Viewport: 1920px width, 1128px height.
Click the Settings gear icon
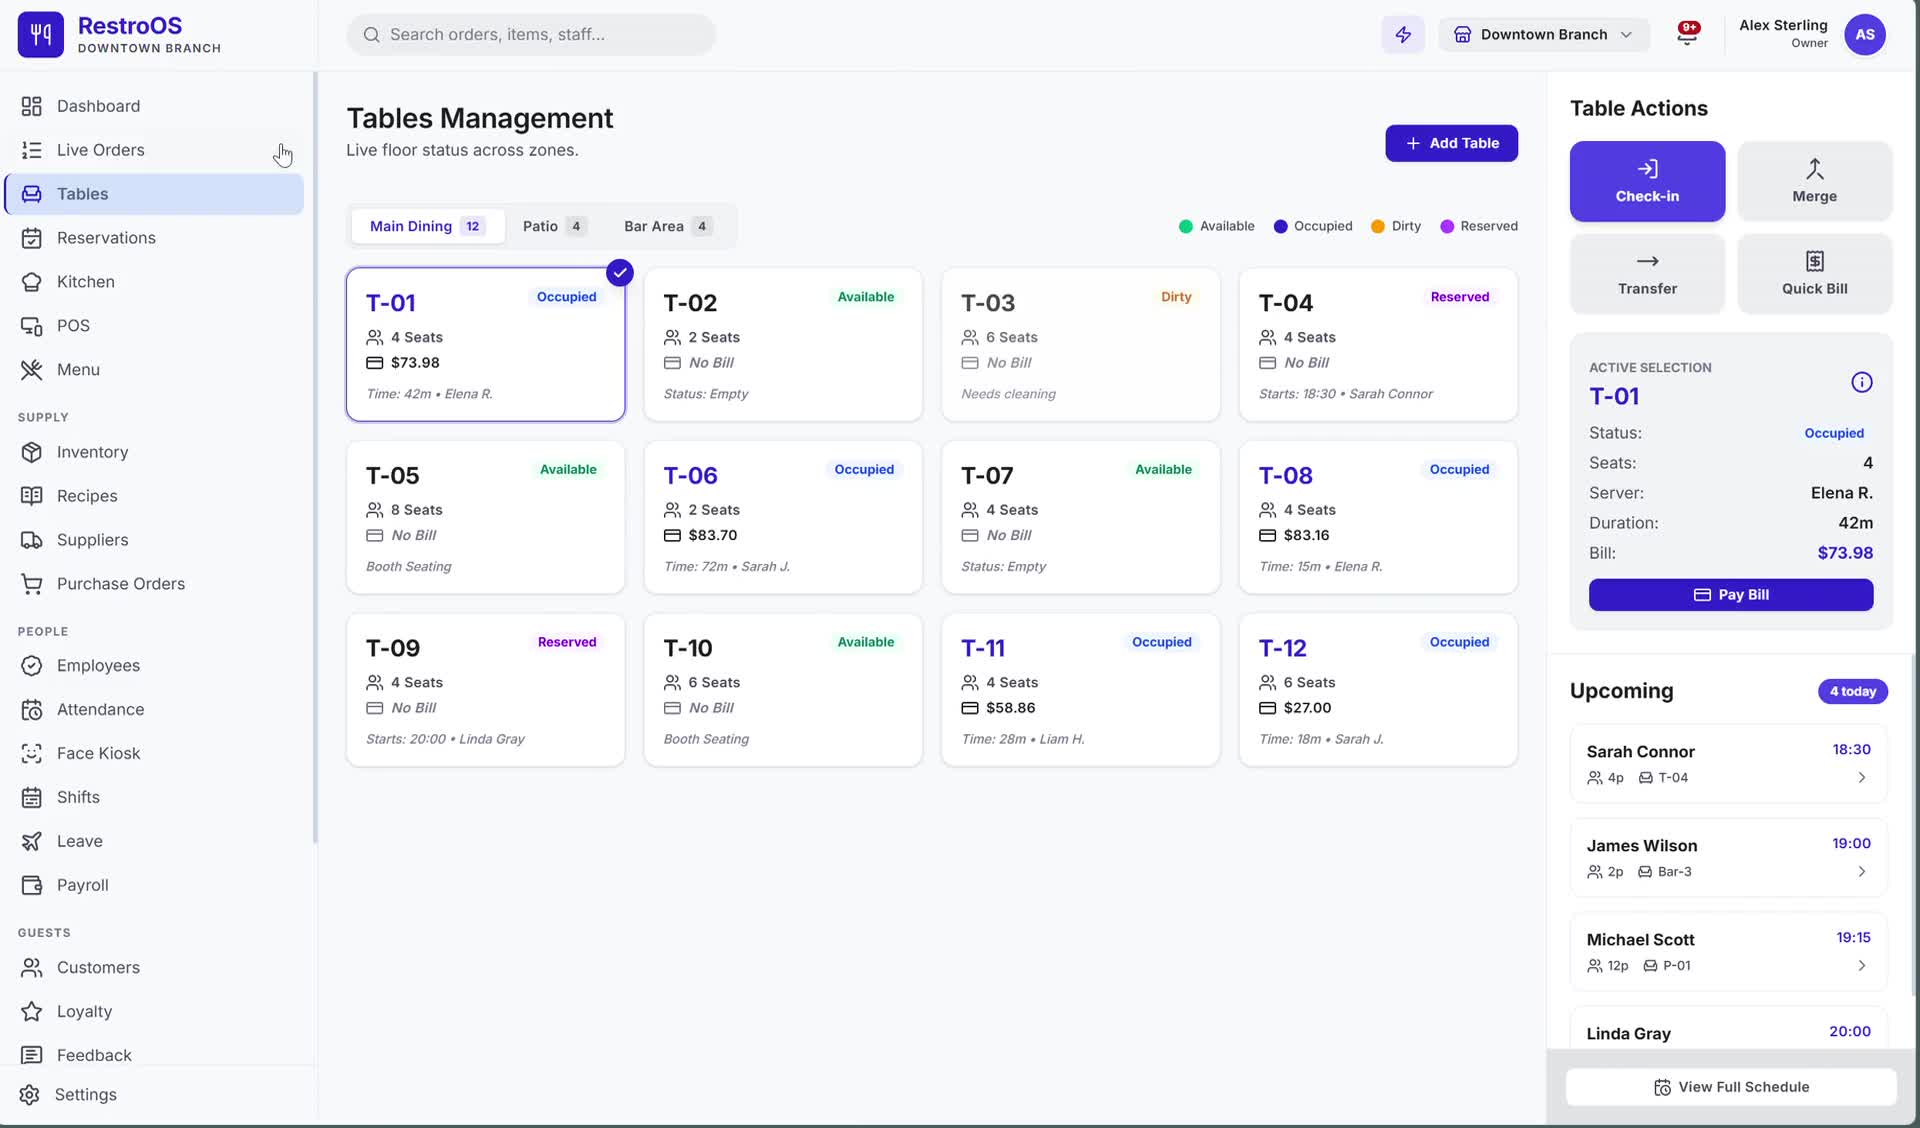coord(30,1094)
